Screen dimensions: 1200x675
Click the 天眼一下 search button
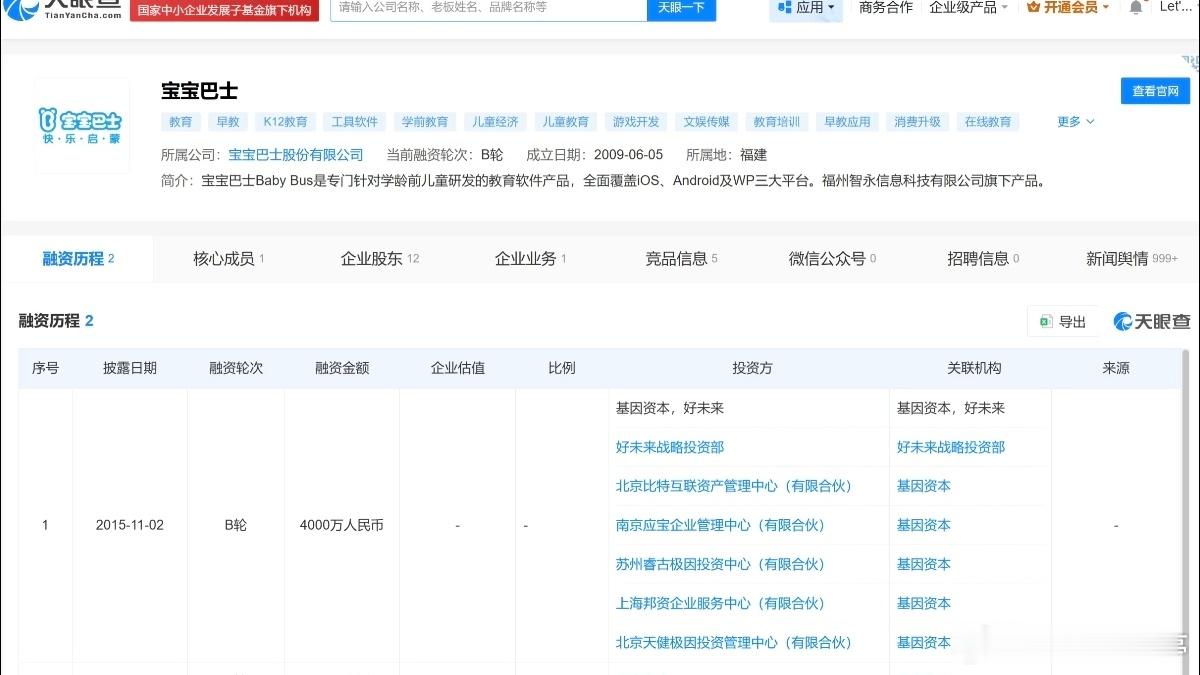tap(681, 9)
